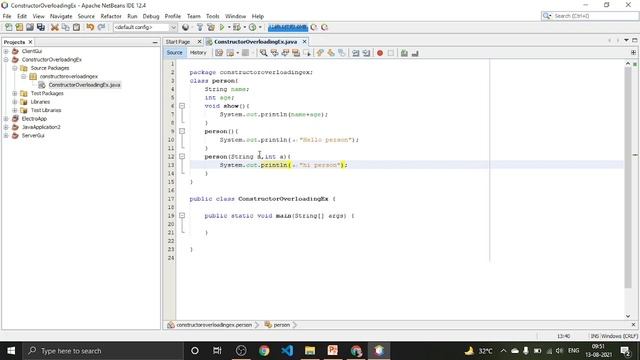Open Google Chrome from taskbar

264,351
